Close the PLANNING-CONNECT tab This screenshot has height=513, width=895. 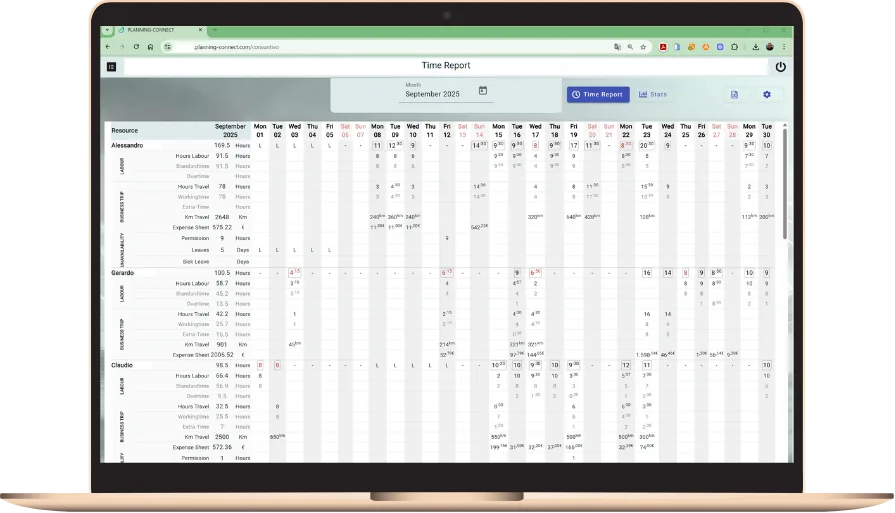(200, 30)
